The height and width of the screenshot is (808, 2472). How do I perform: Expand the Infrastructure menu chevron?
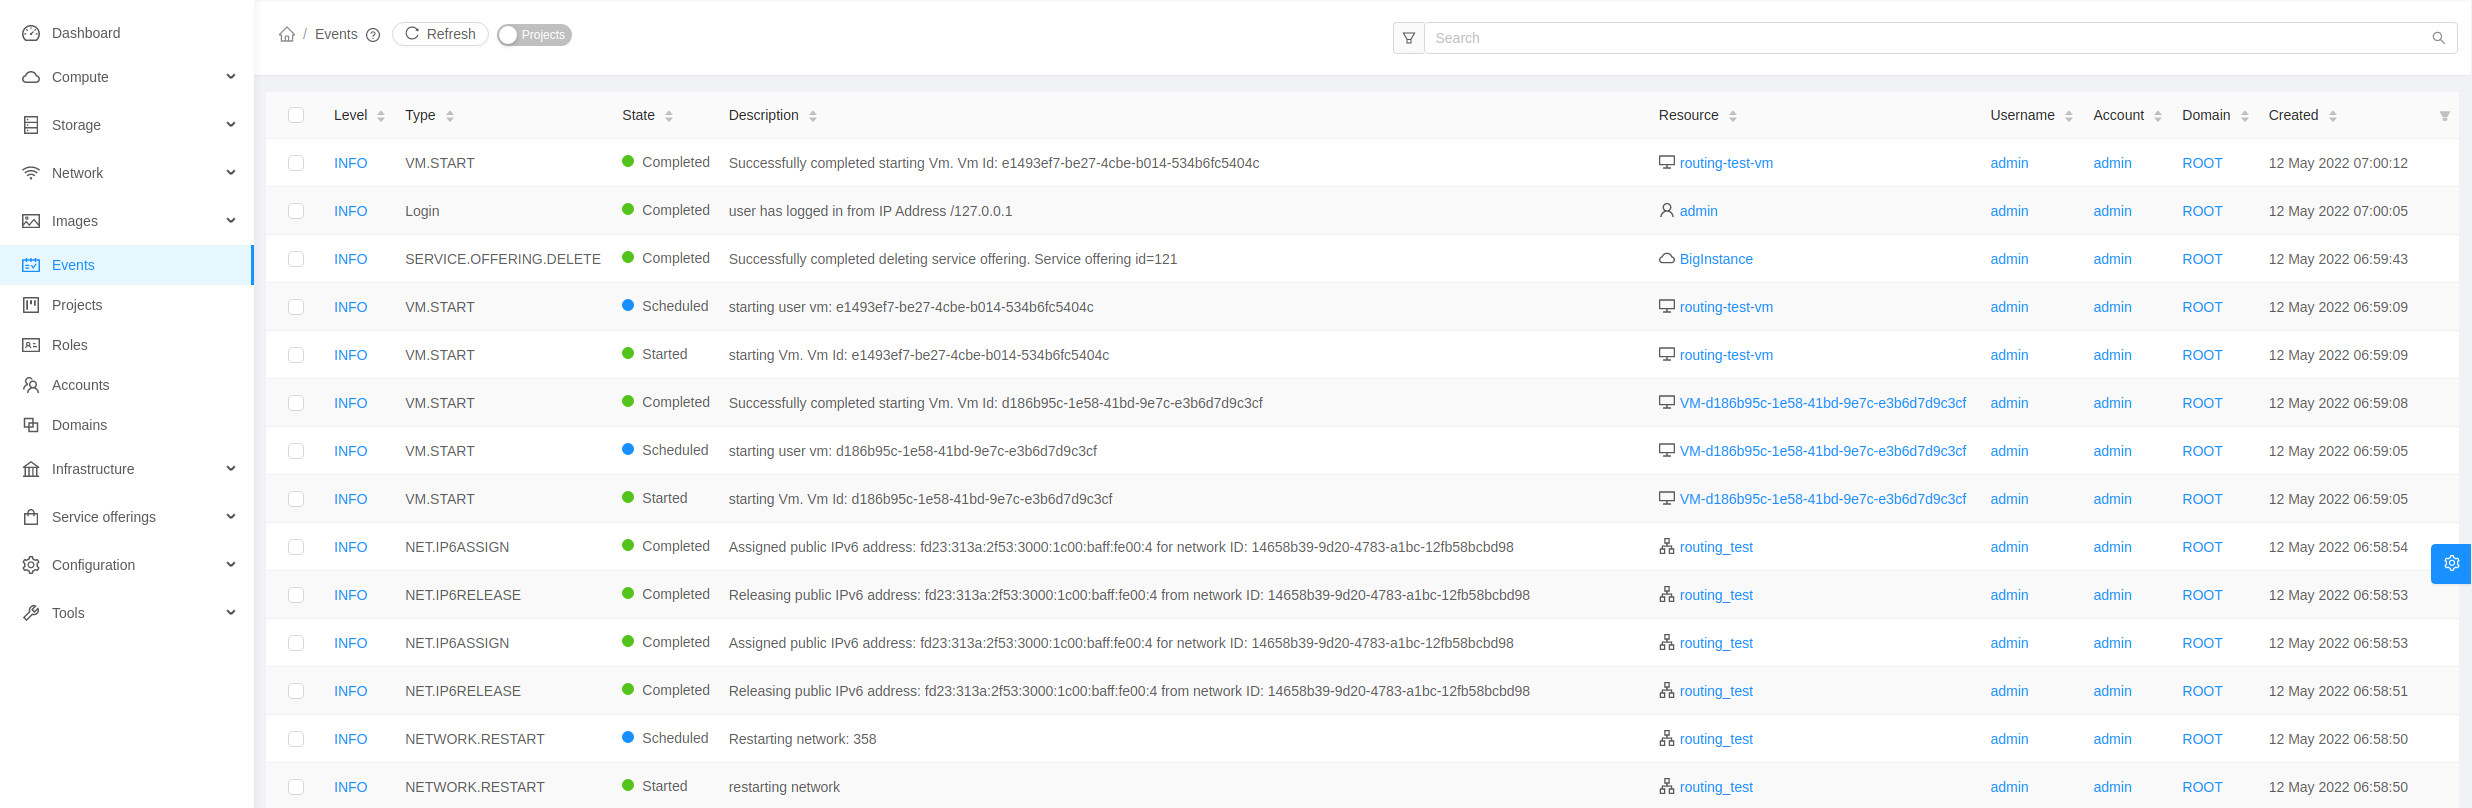click(x=231, y=469)
